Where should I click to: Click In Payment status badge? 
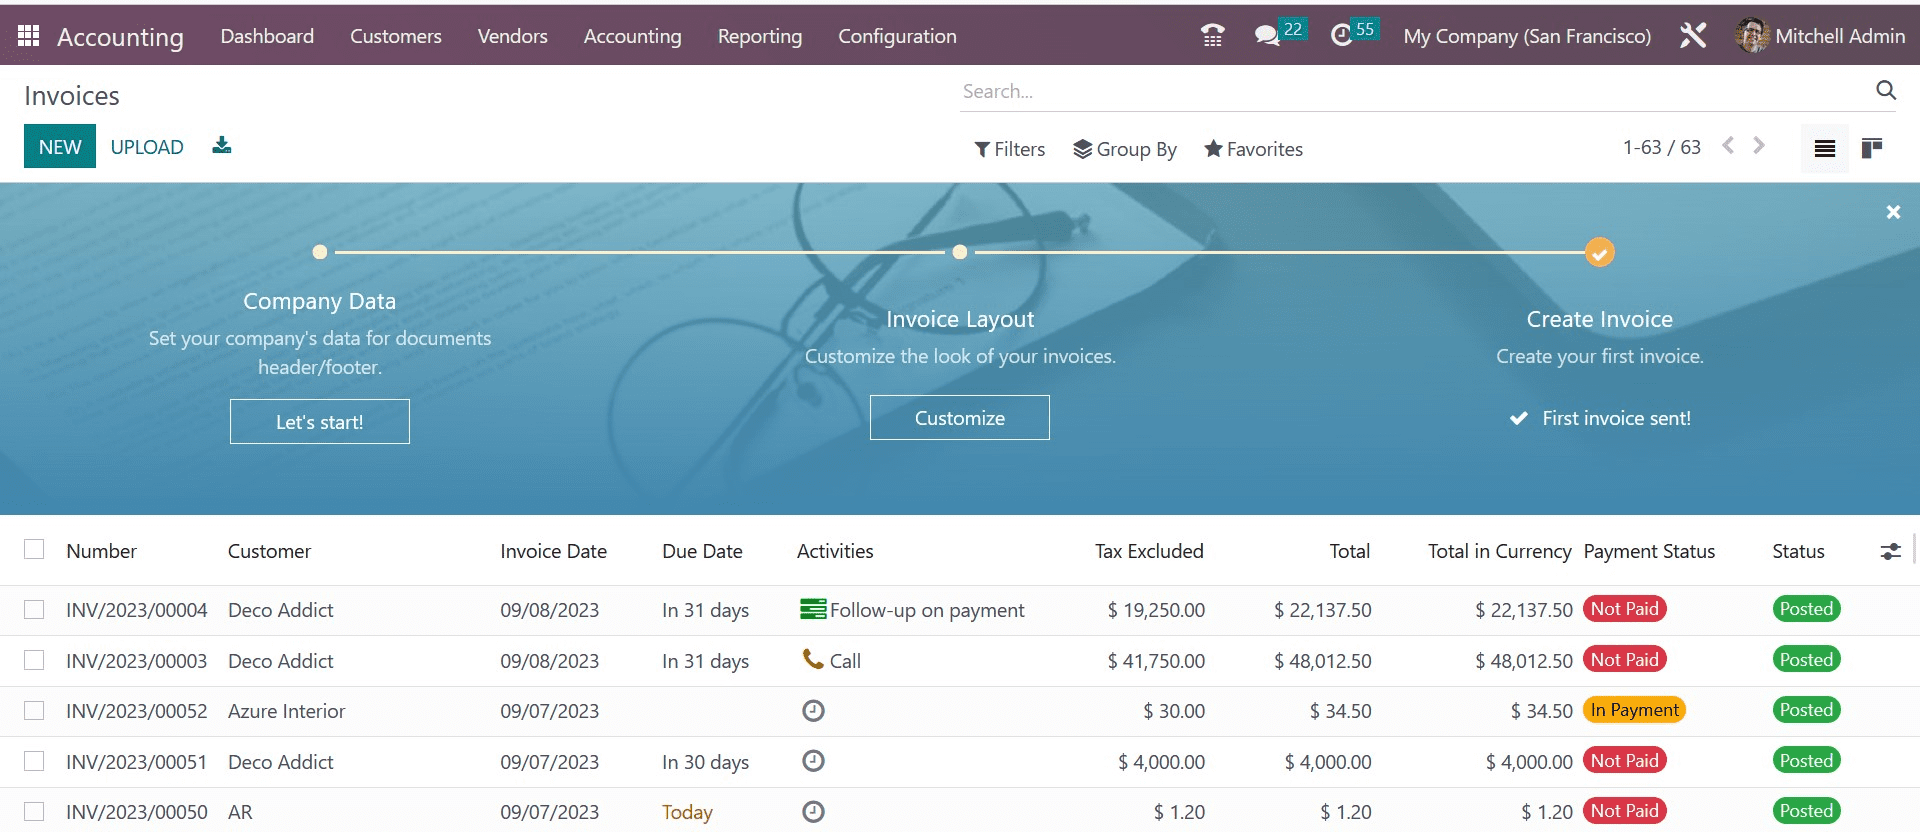[1634, 709]
